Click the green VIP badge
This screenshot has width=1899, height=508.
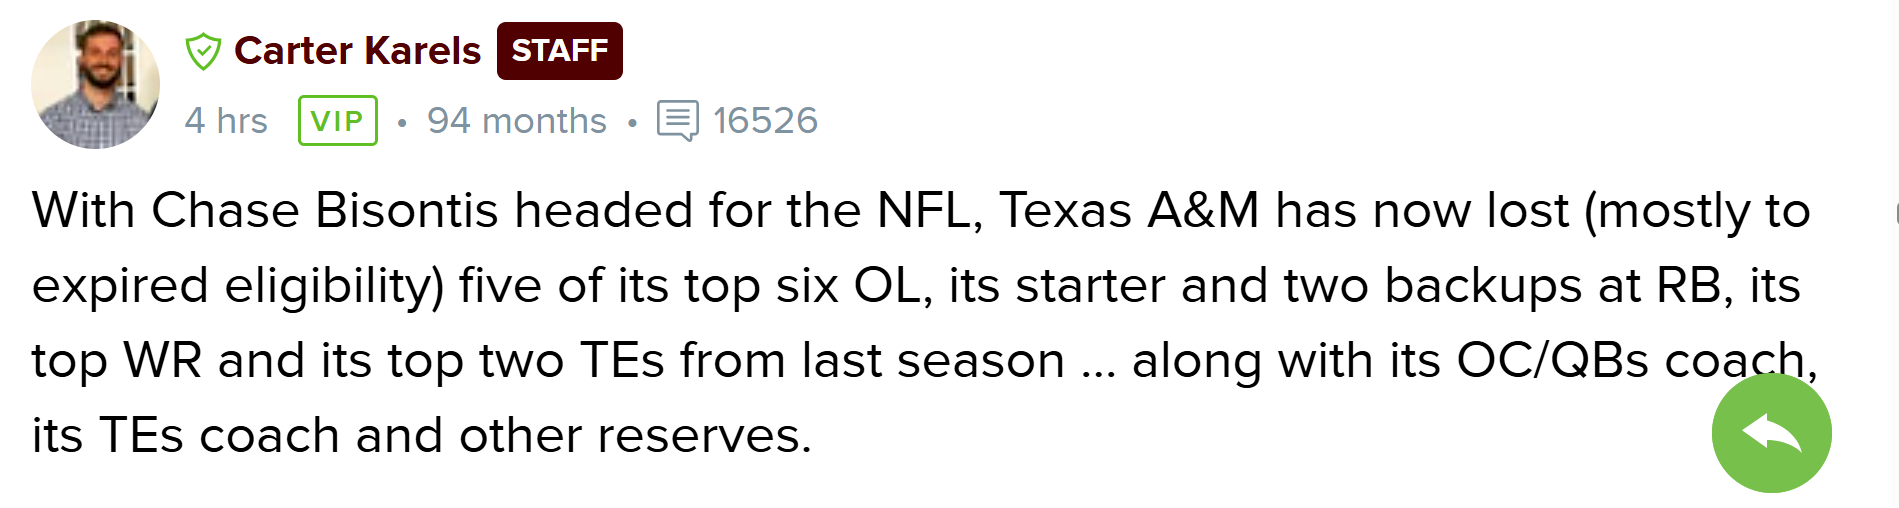(337, 121)
